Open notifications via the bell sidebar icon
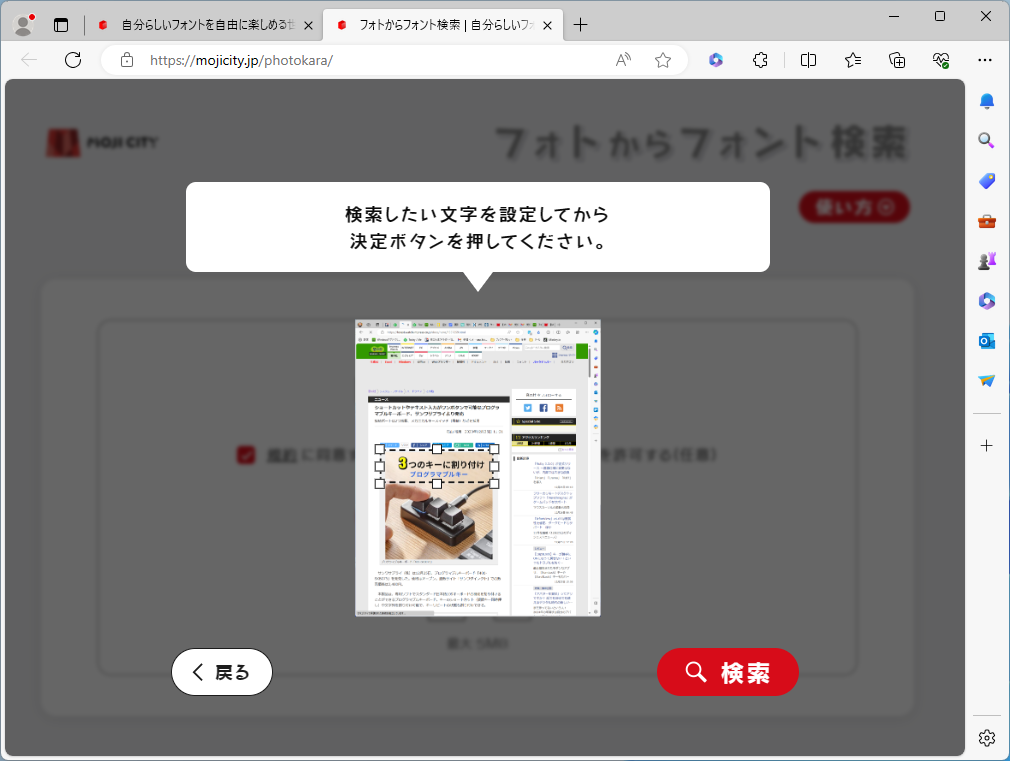The height and width of the screenshot is (761, 1010). tap(986, 101)
